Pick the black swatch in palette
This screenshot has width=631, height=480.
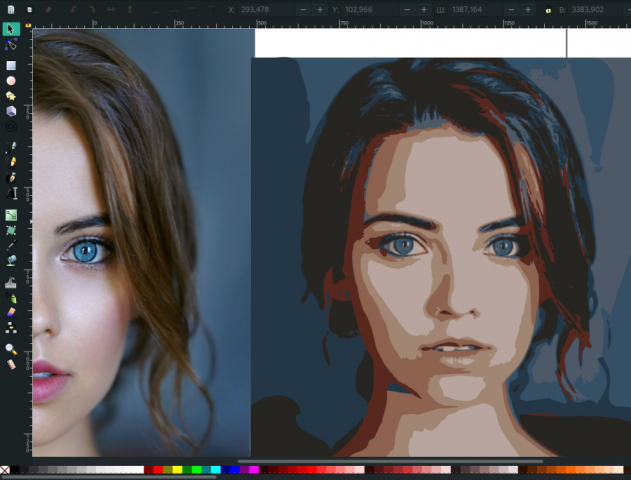tap(14, 470)
